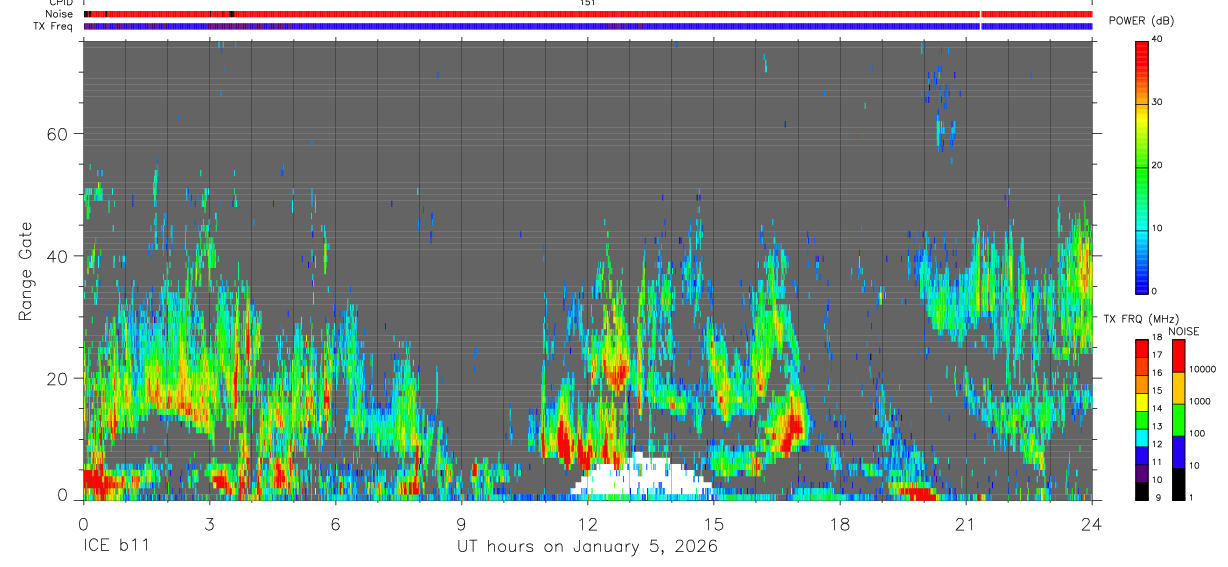Click the red noise status strip
Viewport: 1228px width, 567px height.
point(587,14)
